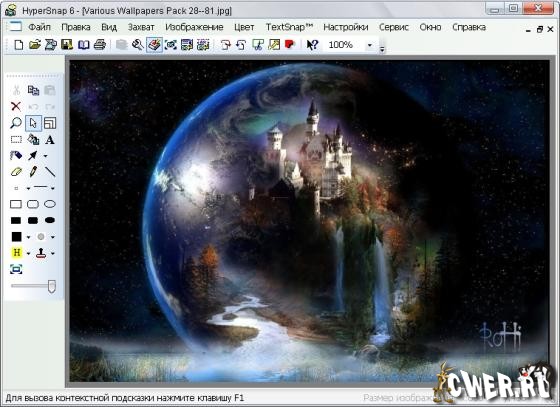560x407 pixels.
Task: Select the arrow drawing tool
Action: click(33, 156)
